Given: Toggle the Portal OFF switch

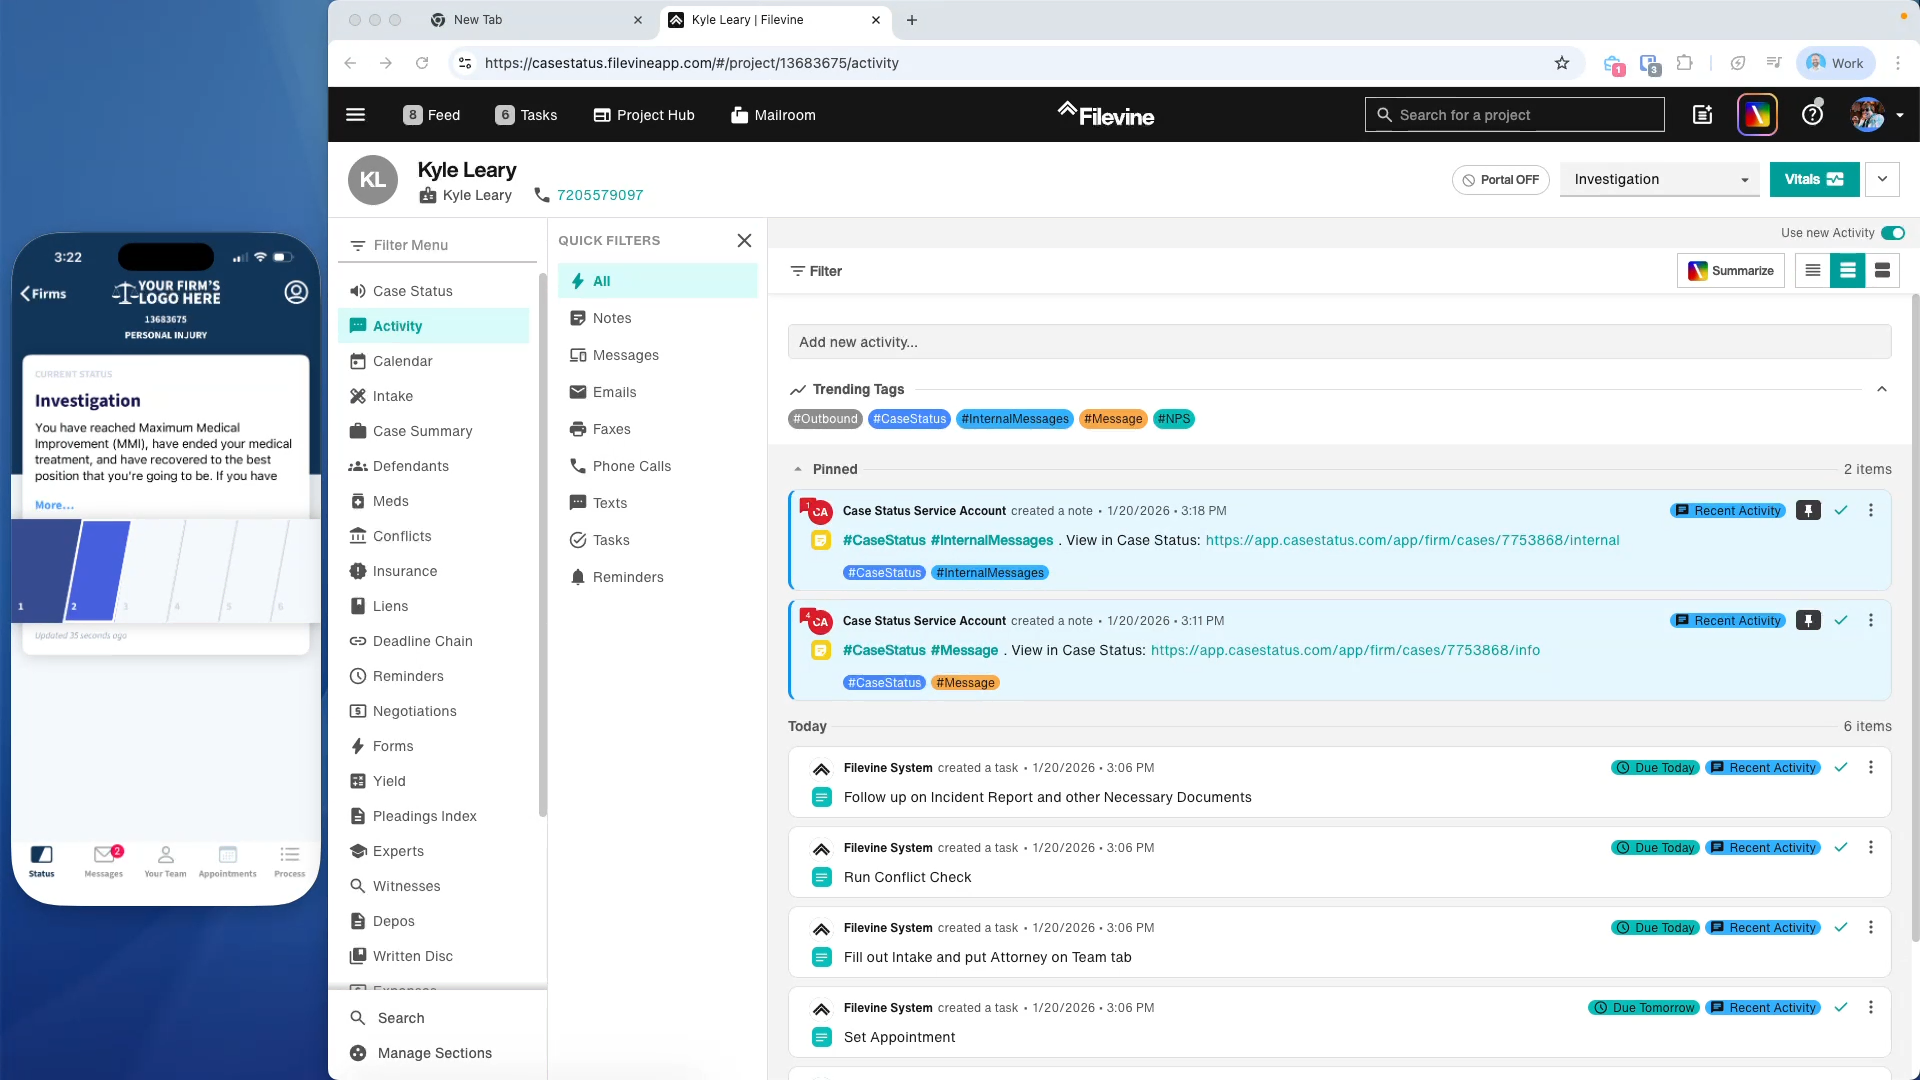Looking at the screenshot, I should pyautogui.click(x=1500, y=180).
